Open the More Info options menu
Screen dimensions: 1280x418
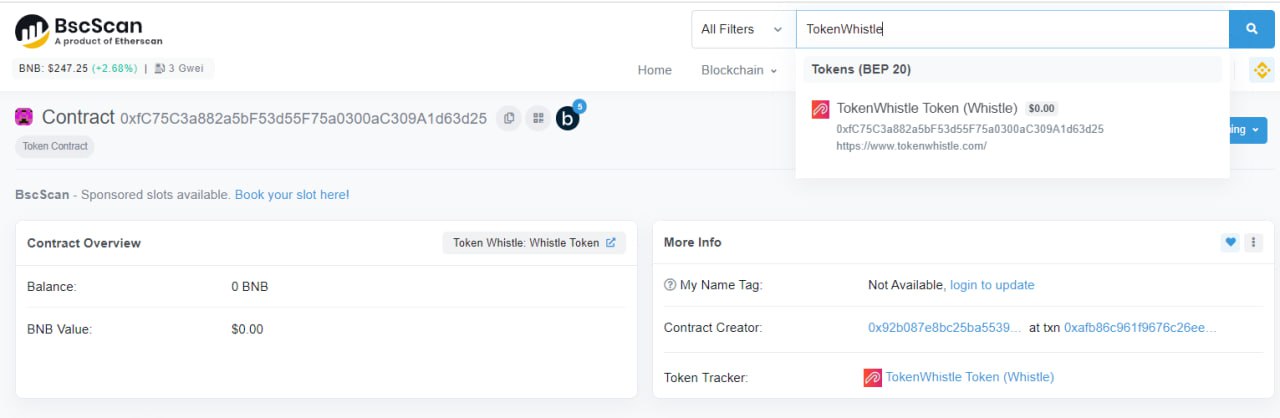[1253, 242]
